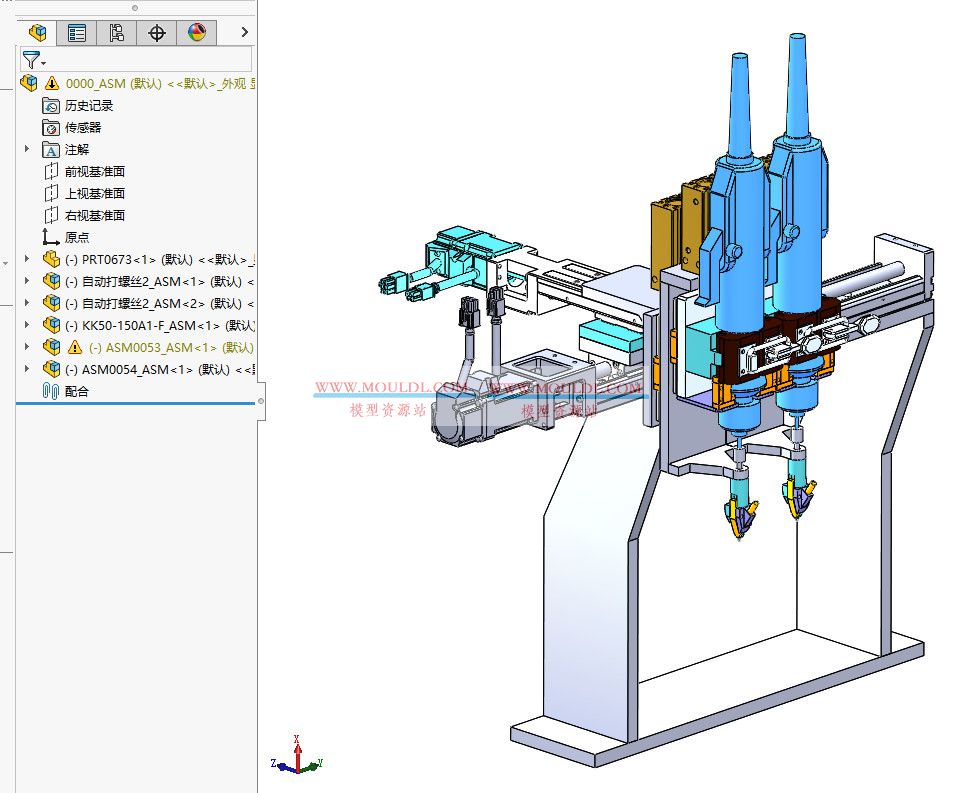This screenshot has width=960, height=793.
Task: Expand the KK50-150A1-F_ASM assembly
Action: (25, 325)
